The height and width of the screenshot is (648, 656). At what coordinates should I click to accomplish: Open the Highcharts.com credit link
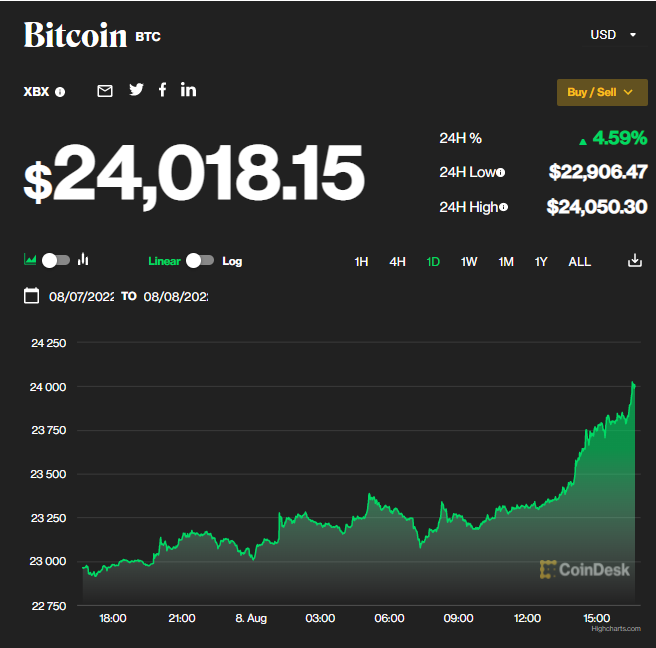pos(615,628)
